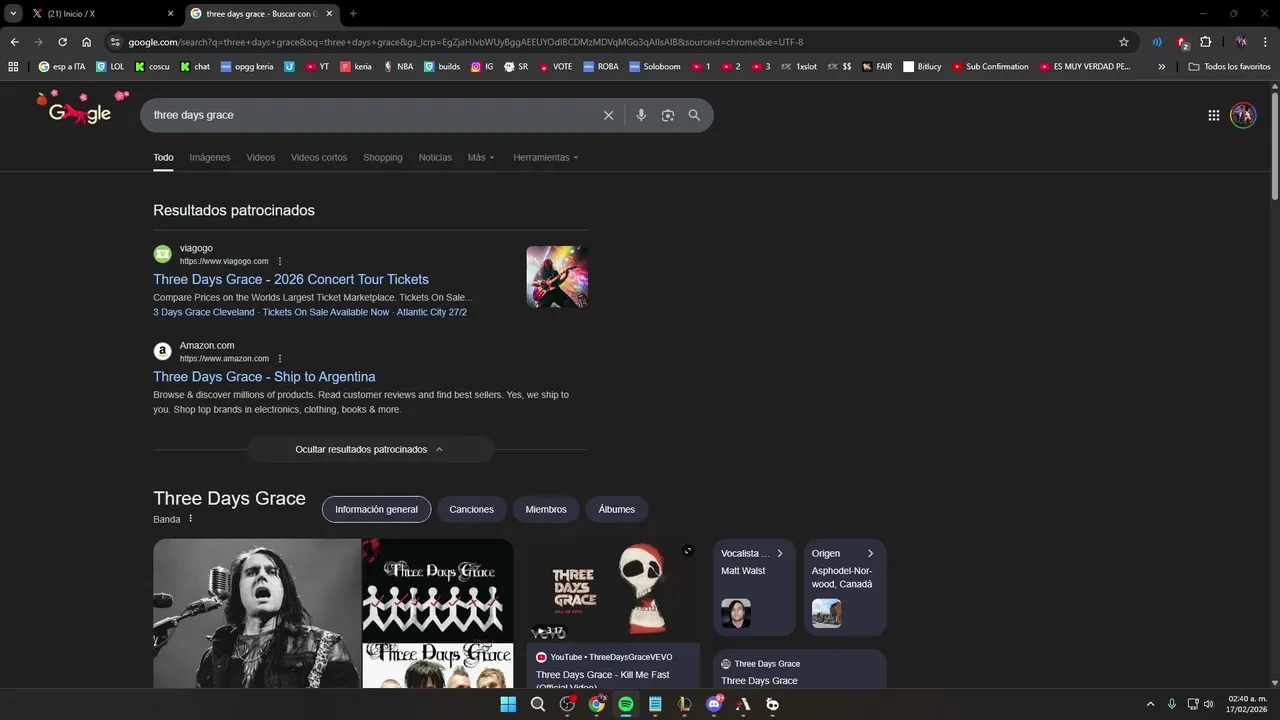Open the viagogo 2026 Concert Tour Tickets link
The image size is (1280, 720).
click(291, 279)
